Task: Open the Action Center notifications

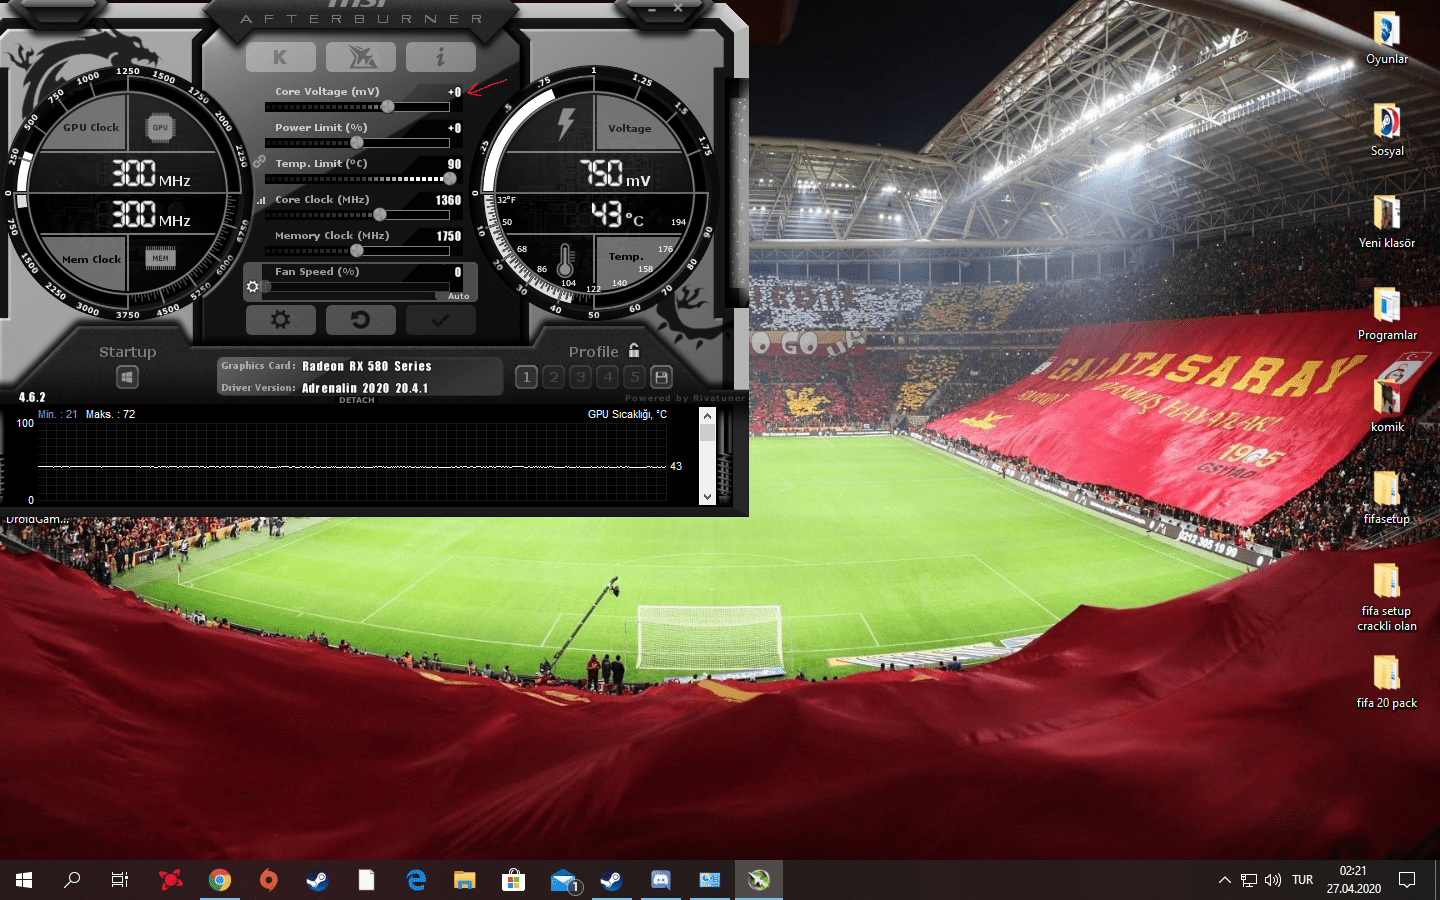Action: tap(1407, 880)
